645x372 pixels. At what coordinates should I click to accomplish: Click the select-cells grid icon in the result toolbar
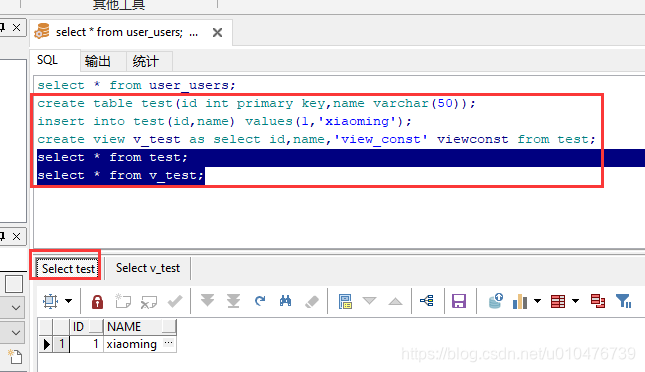51,301
